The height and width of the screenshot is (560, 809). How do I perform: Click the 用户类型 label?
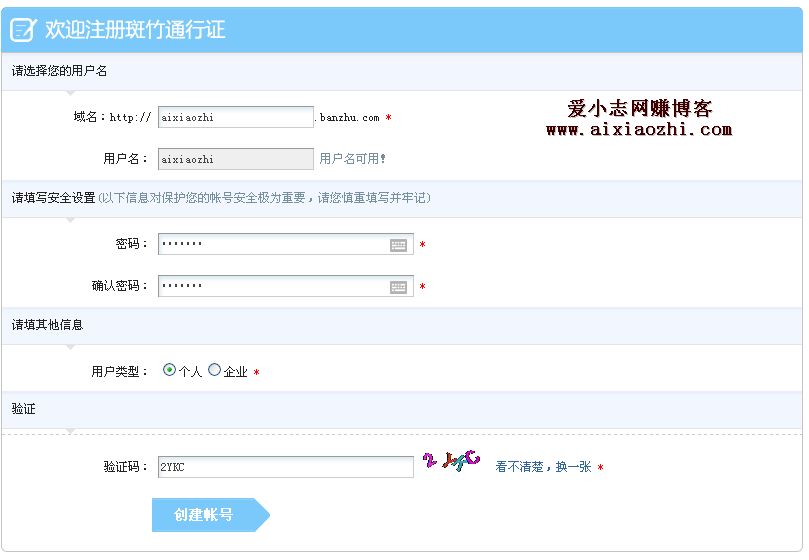119,372
